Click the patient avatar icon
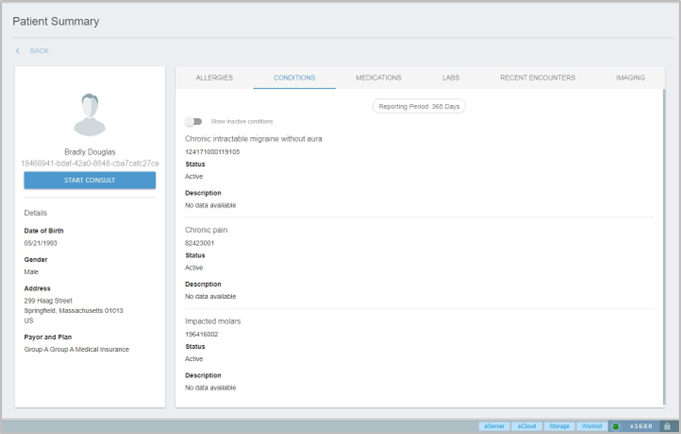Viewport: 681px width, 434px height. (90, 114)
